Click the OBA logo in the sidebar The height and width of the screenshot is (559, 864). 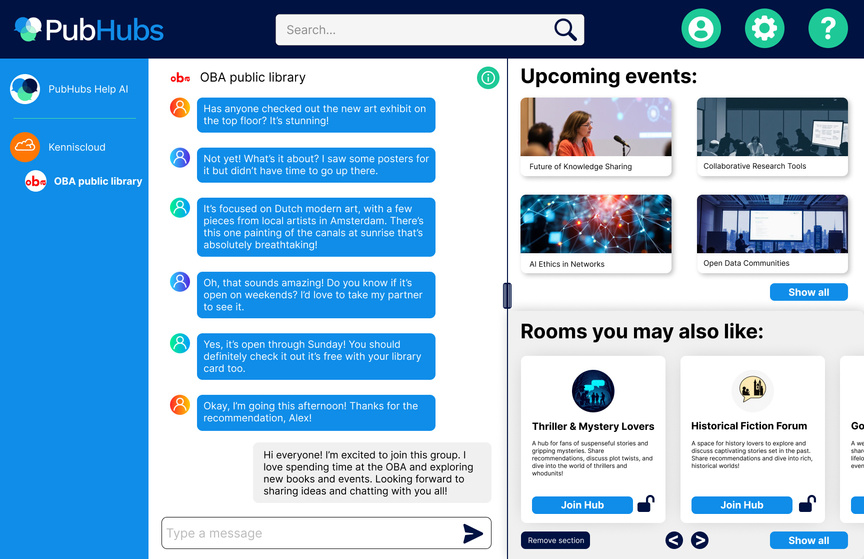(36, 181)
